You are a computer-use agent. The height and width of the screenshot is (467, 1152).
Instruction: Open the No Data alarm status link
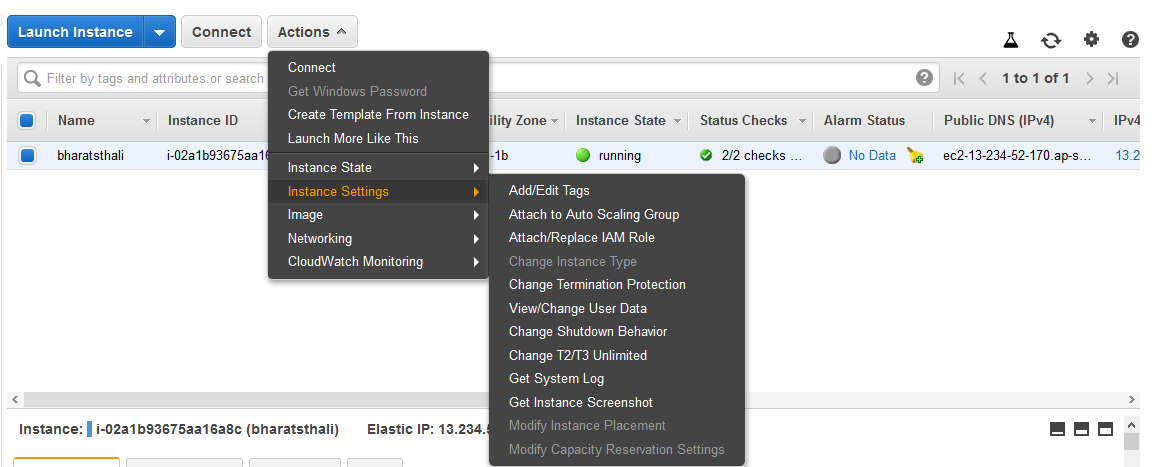coord(872,155)
